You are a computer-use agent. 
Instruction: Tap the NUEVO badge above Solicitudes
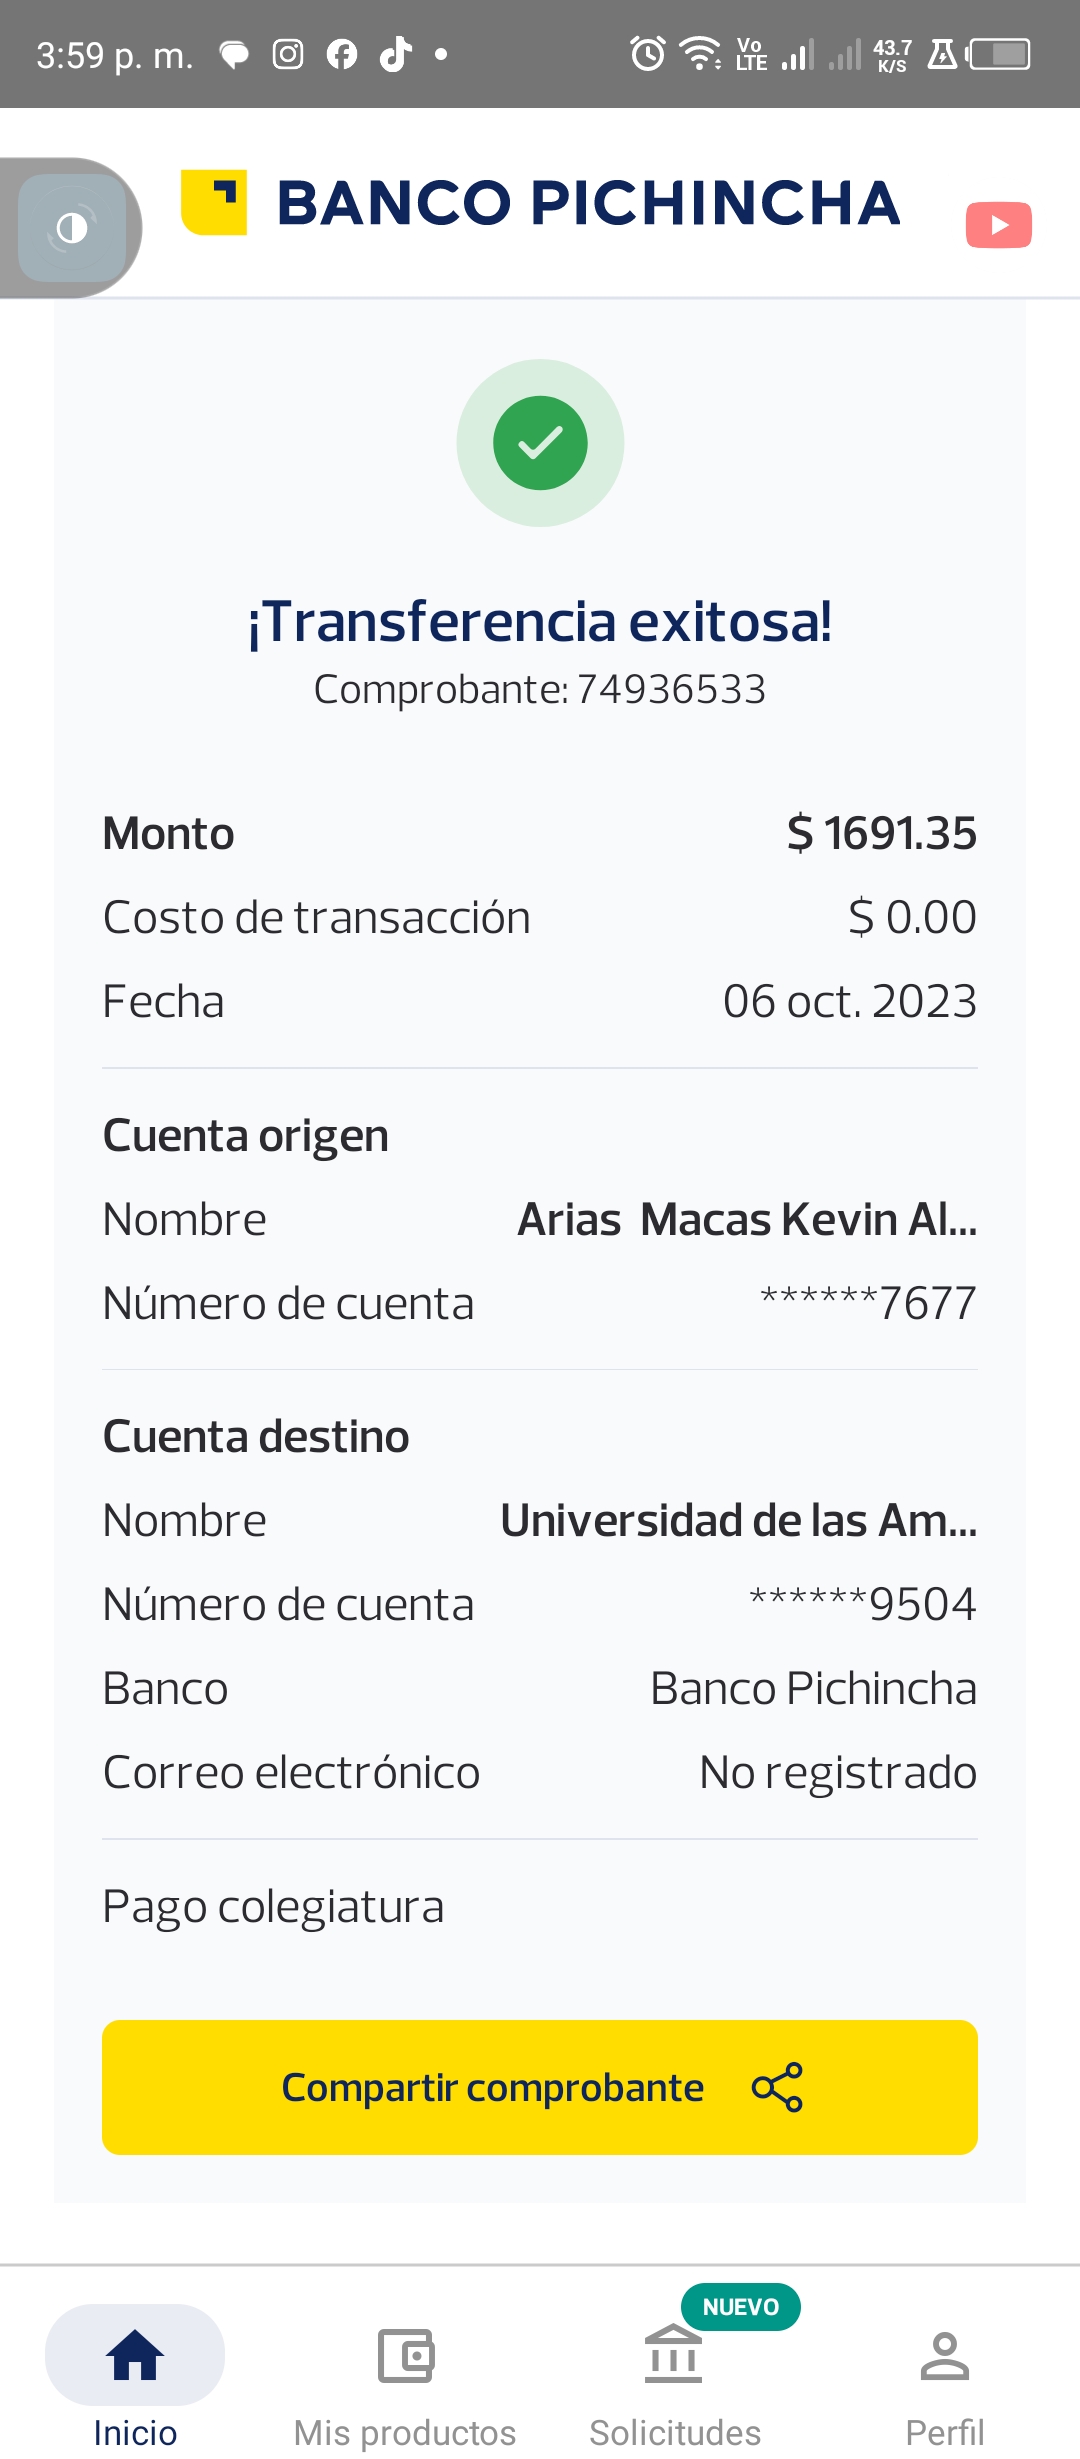coord(740,2307)
